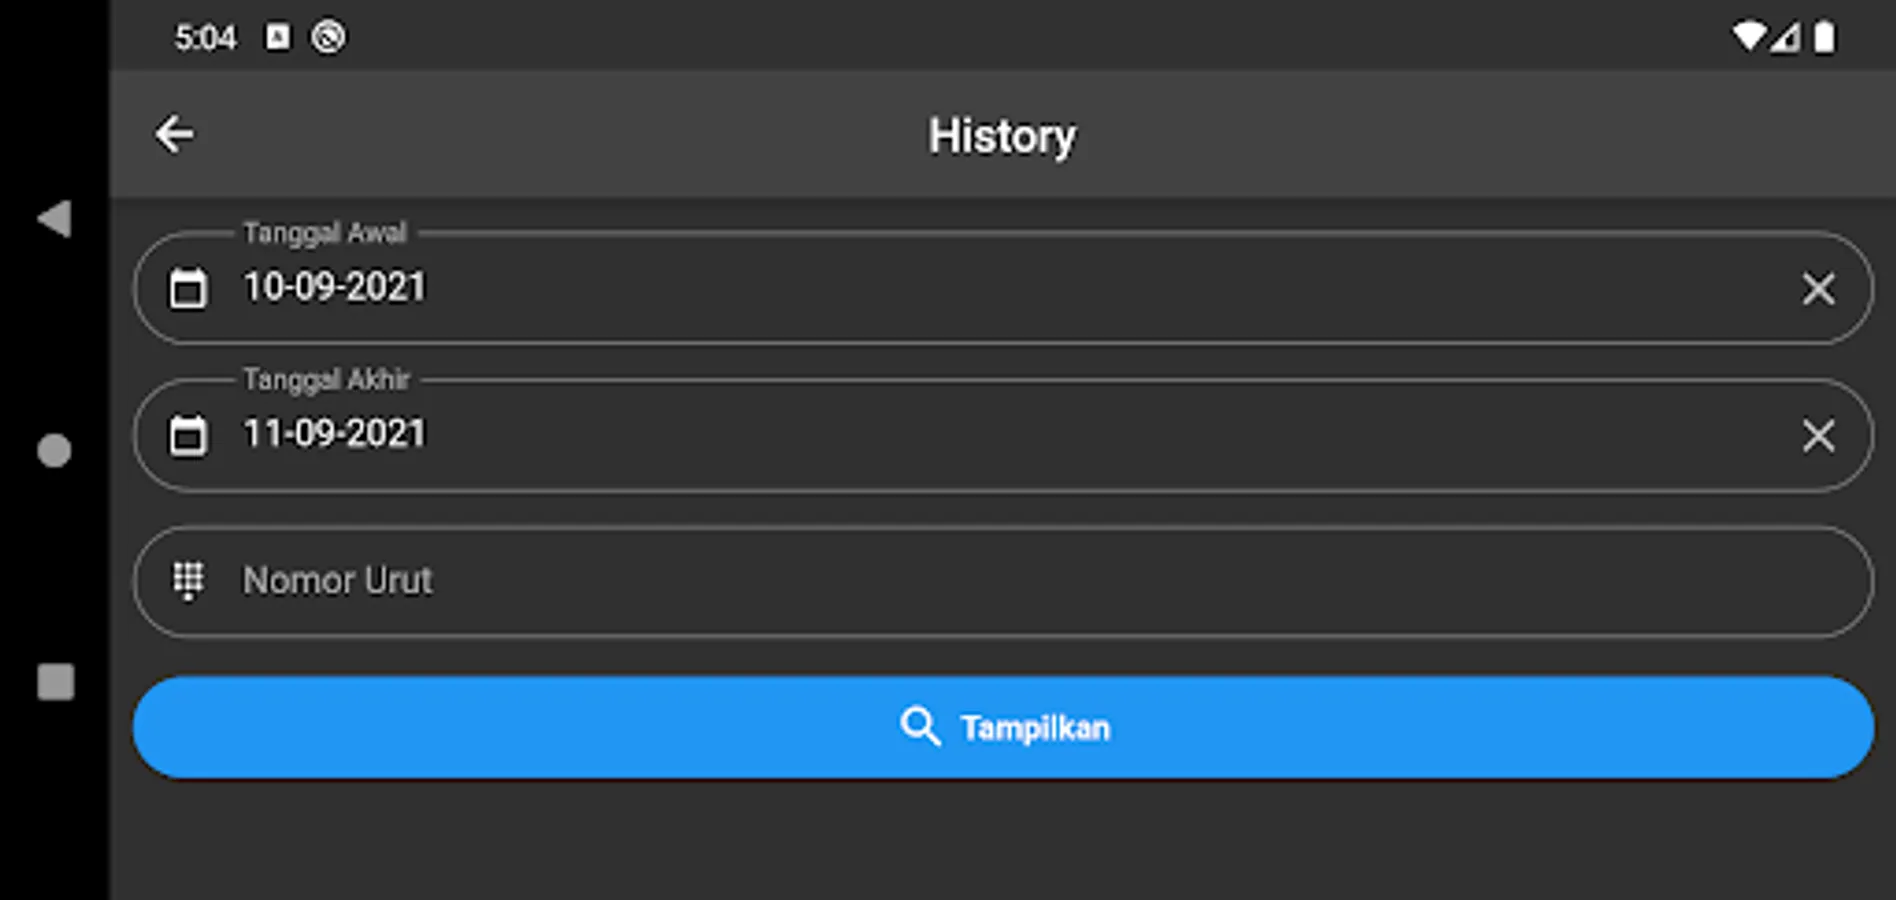Click the status bar clock 5:04
The image size is (1896, 900).
[x=205, y=38]
